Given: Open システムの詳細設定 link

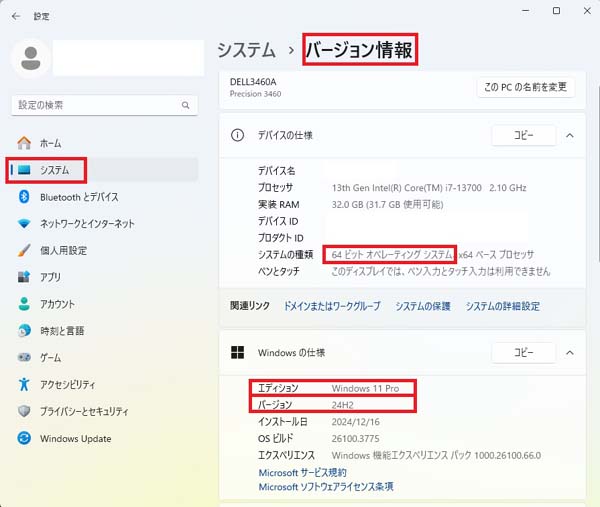Looking at the screenshot, I should point(502,306).
